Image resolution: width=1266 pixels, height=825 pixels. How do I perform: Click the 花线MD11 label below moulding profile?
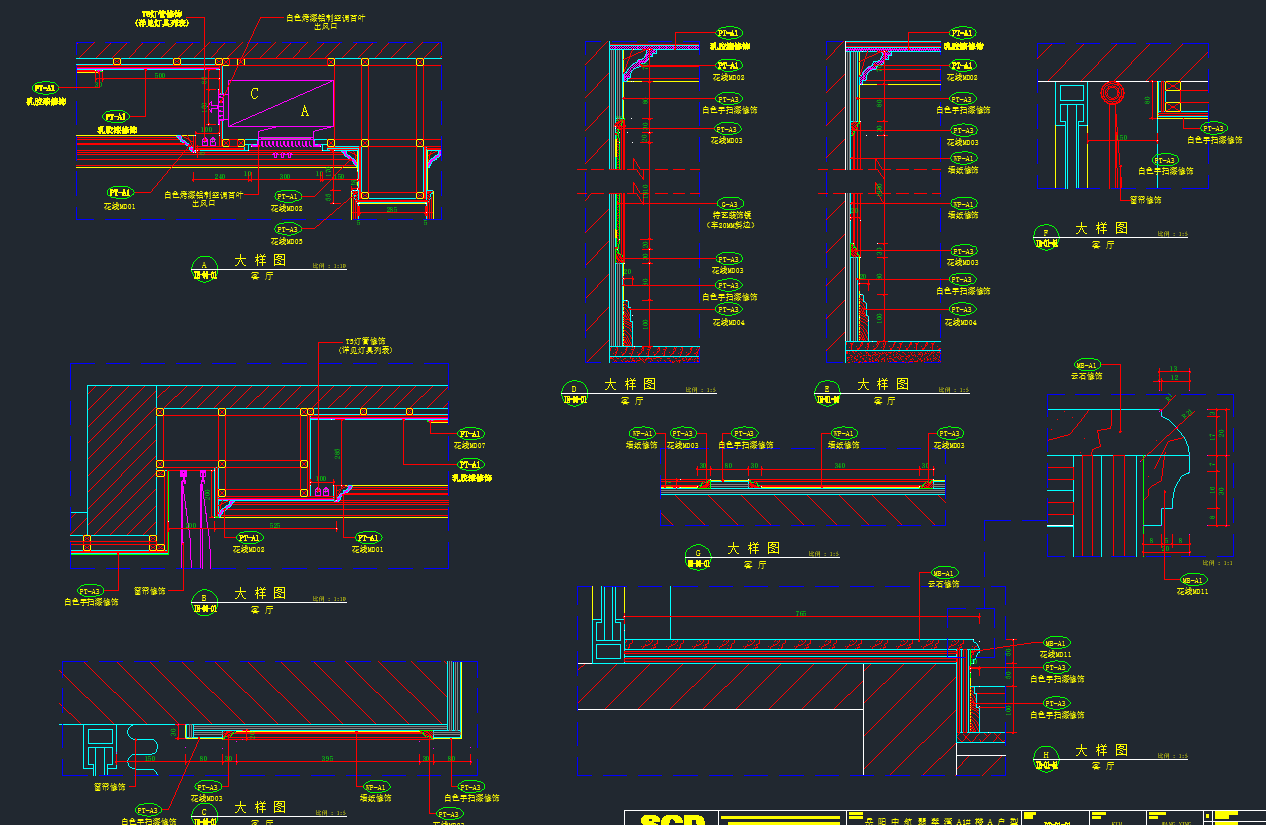click(1193, 591)
